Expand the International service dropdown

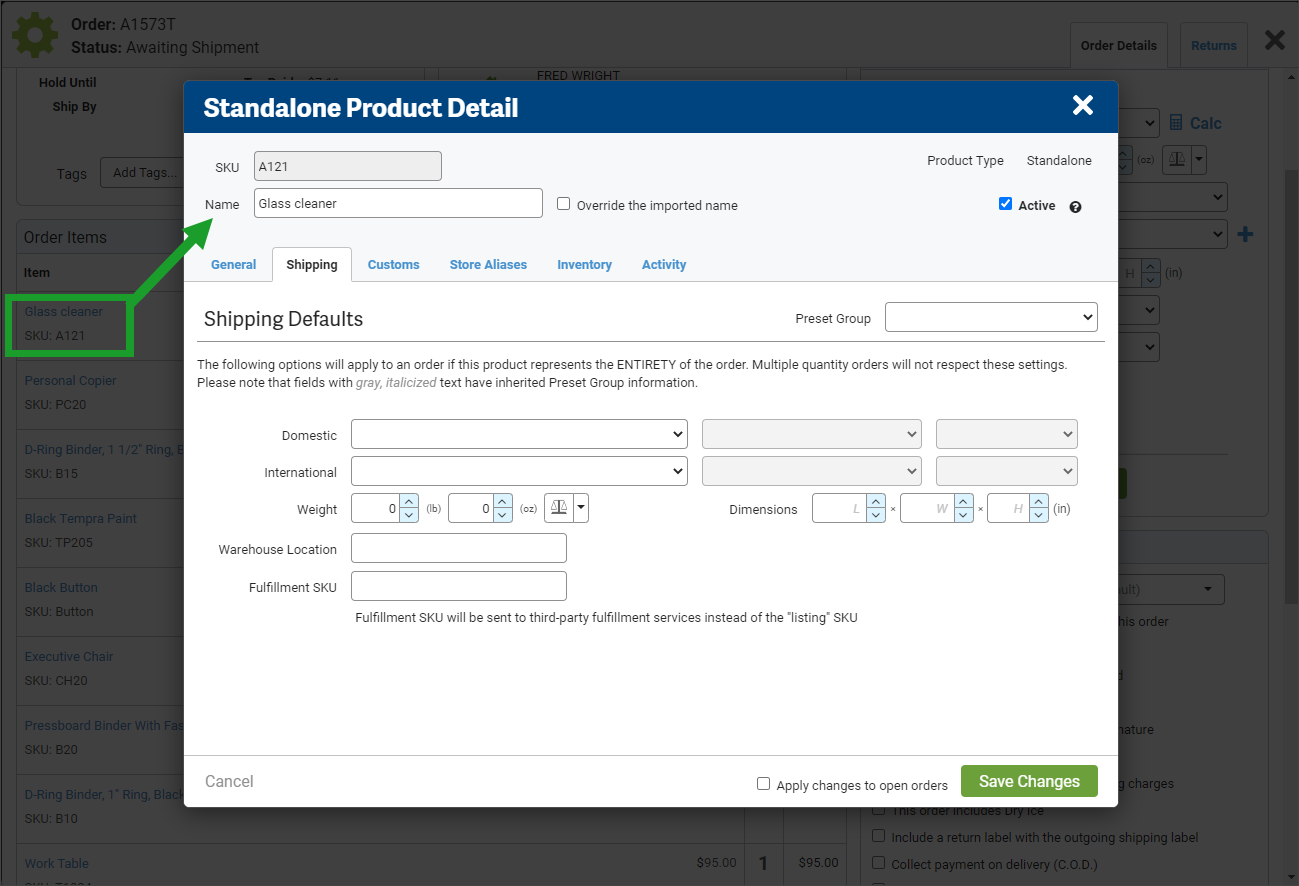pyautogui.click(x=519, y=471)
